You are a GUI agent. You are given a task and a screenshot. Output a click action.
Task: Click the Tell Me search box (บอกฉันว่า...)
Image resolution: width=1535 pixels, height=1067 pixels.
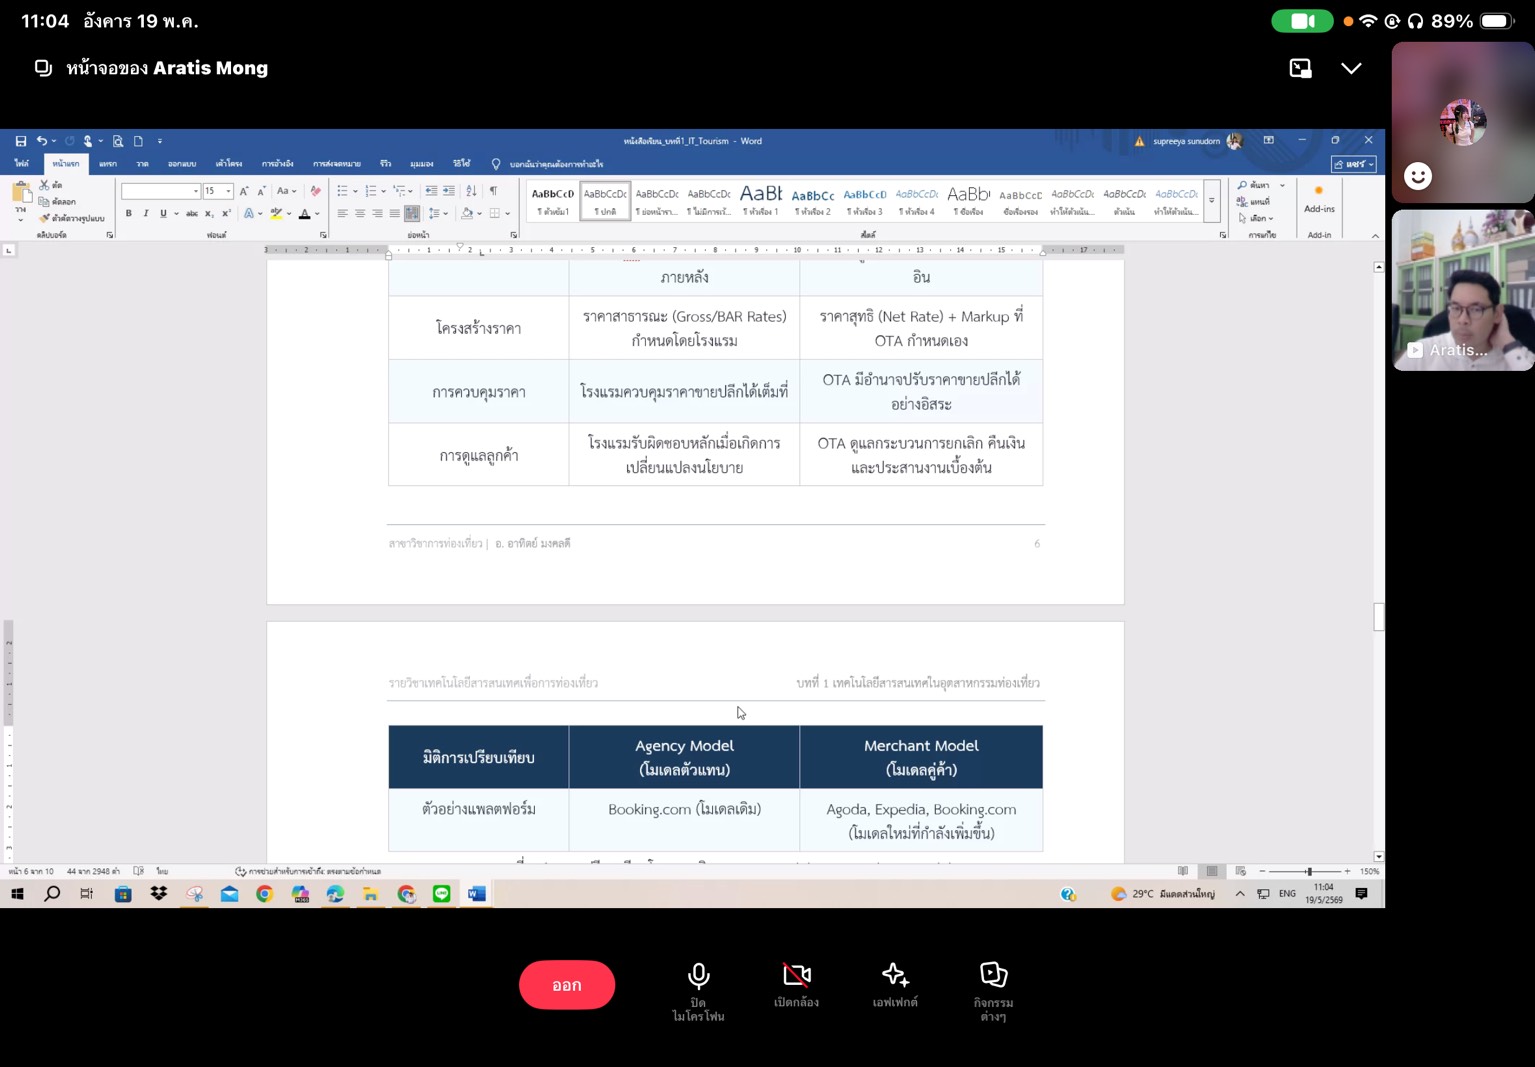point(548,164)
